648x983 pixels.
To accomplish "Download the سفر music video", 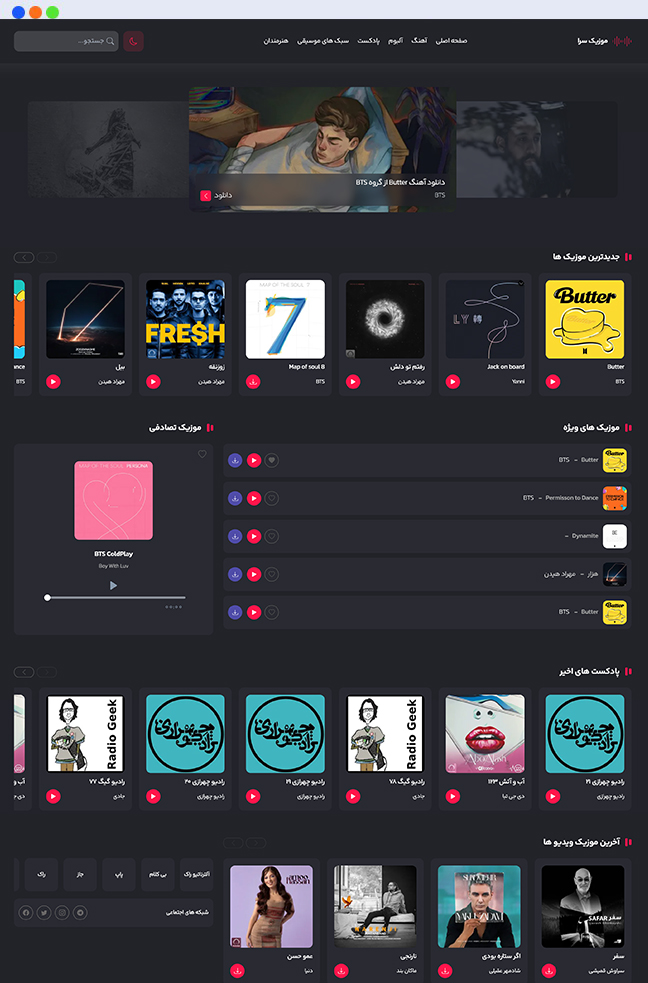I will click(548, 969).
